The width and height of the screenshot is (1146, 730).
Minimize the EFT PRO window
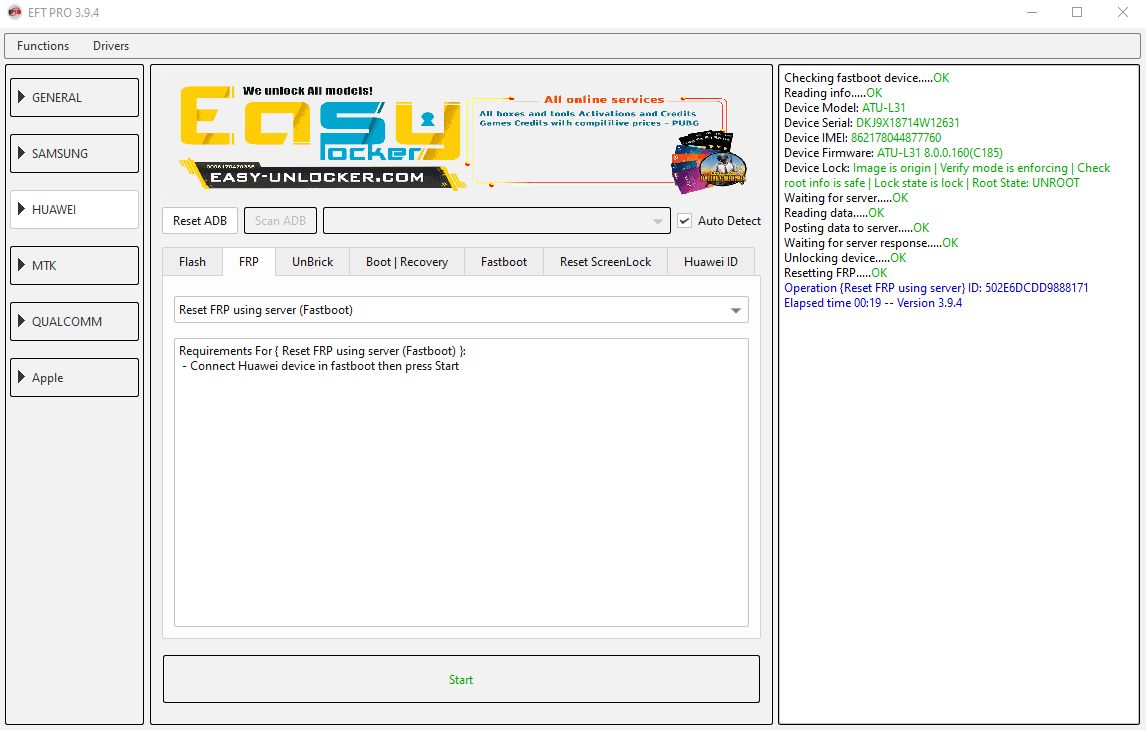click(1032, 12)
